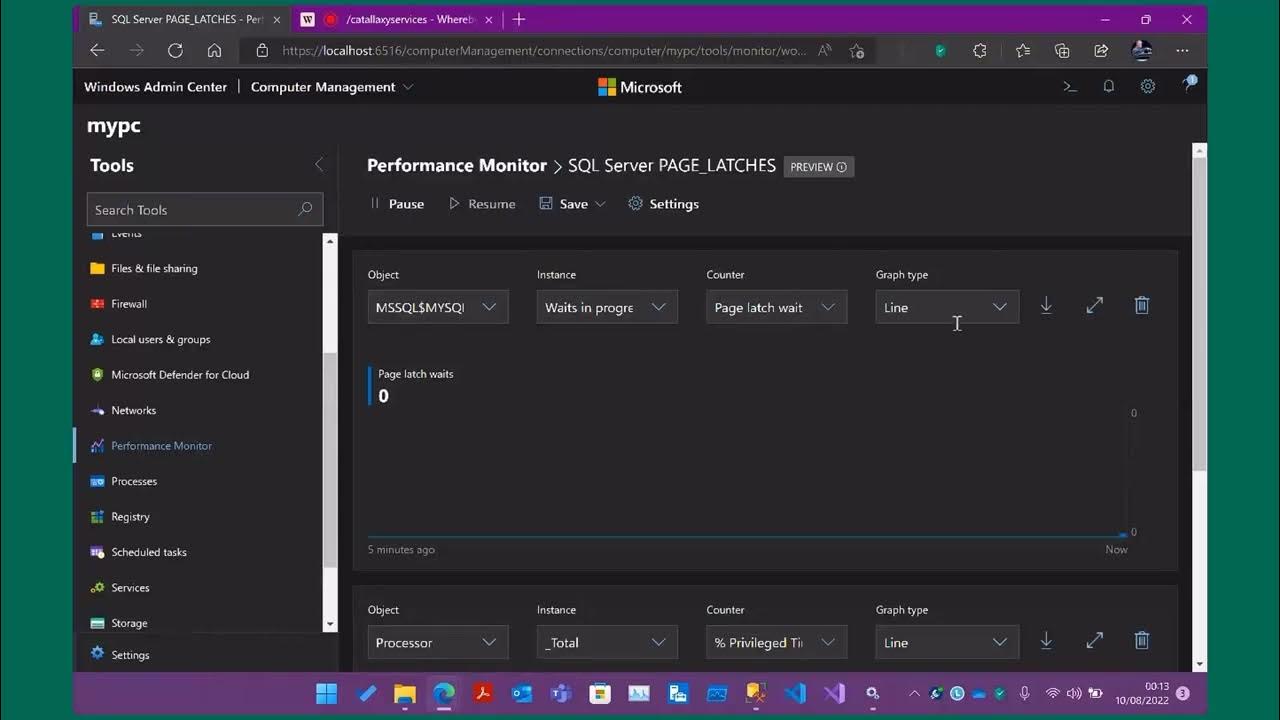The height and width of the screenshot is (720, 1280).
Task: Click the browser Share icon
Action: pyautogui.click(x=1101, y=50)
